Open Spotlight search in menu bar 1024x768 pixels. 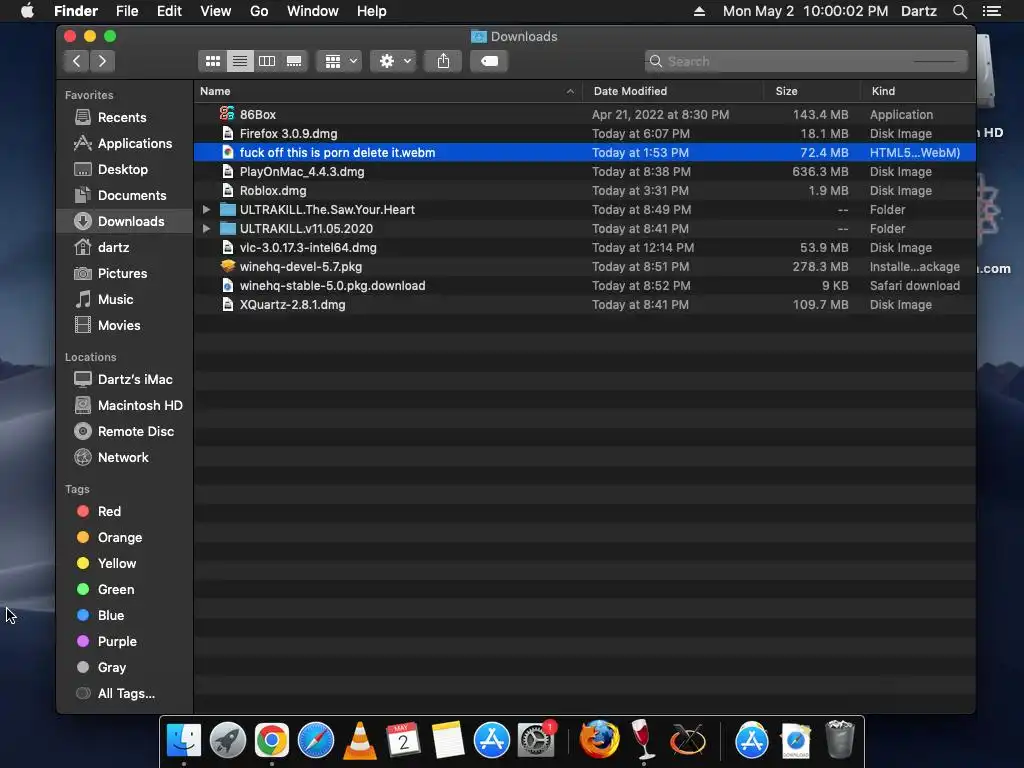[x=959, y=11]
